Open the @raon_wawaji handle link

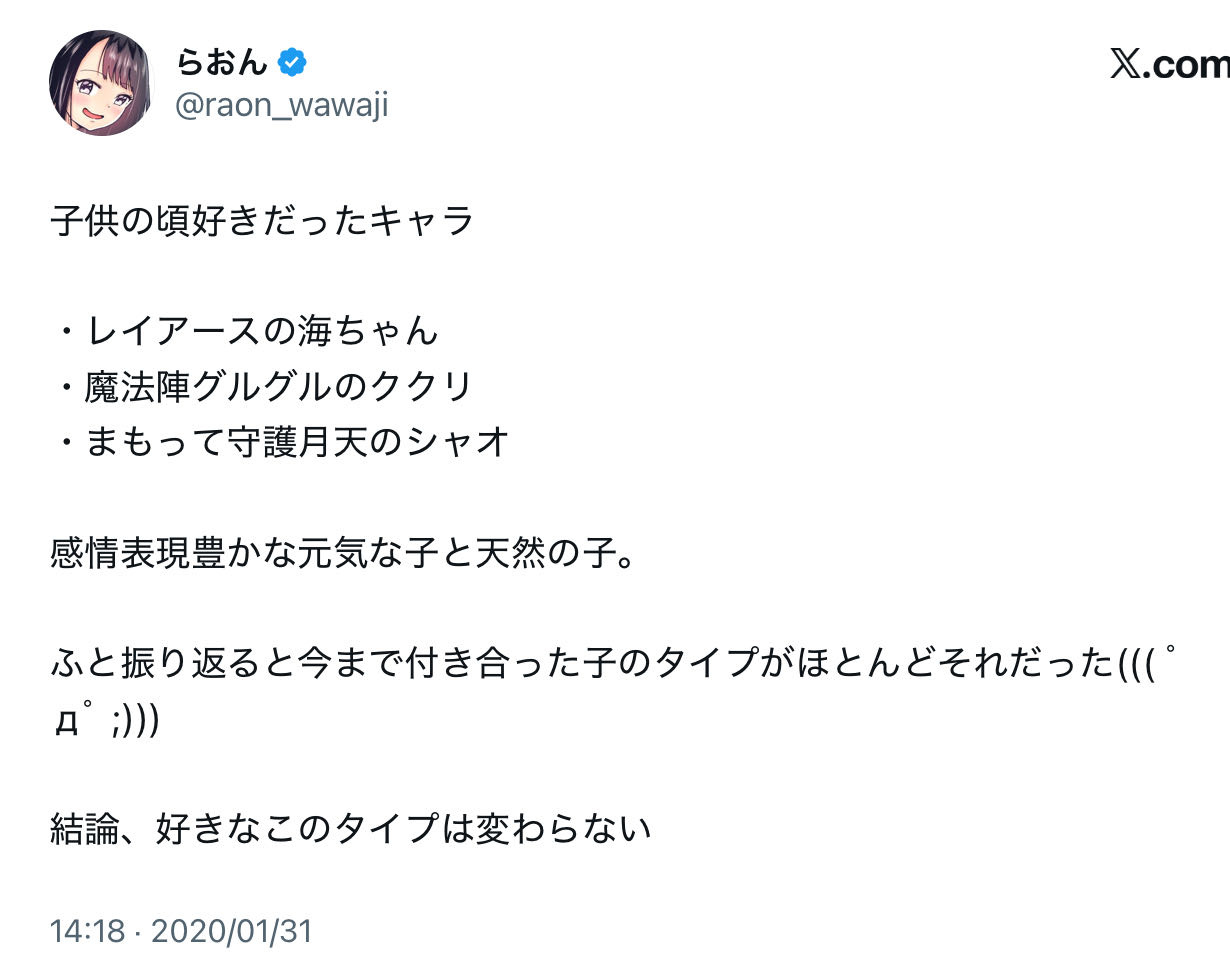(282, 105)
